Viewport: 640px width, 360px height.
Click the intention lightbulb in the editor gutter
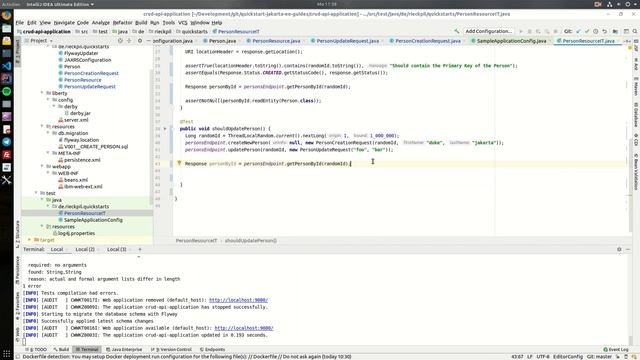(179, 163)
